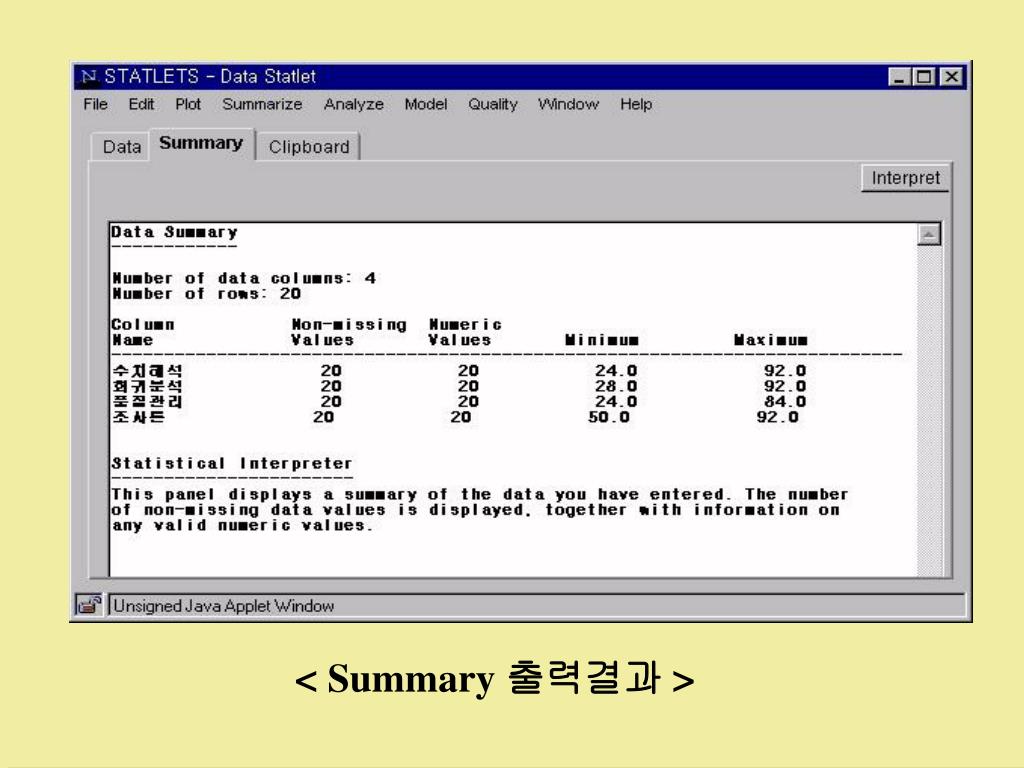Open the Window menu
1024x768 pixels.
(x=568, y=104)
